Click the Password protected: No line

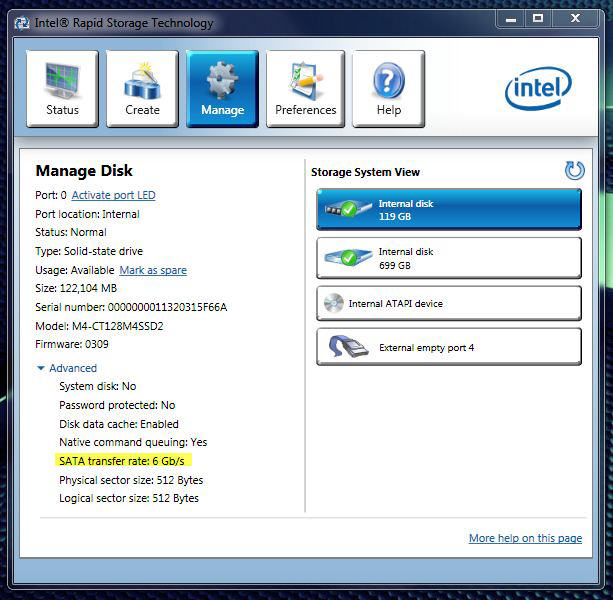point(117,405)
